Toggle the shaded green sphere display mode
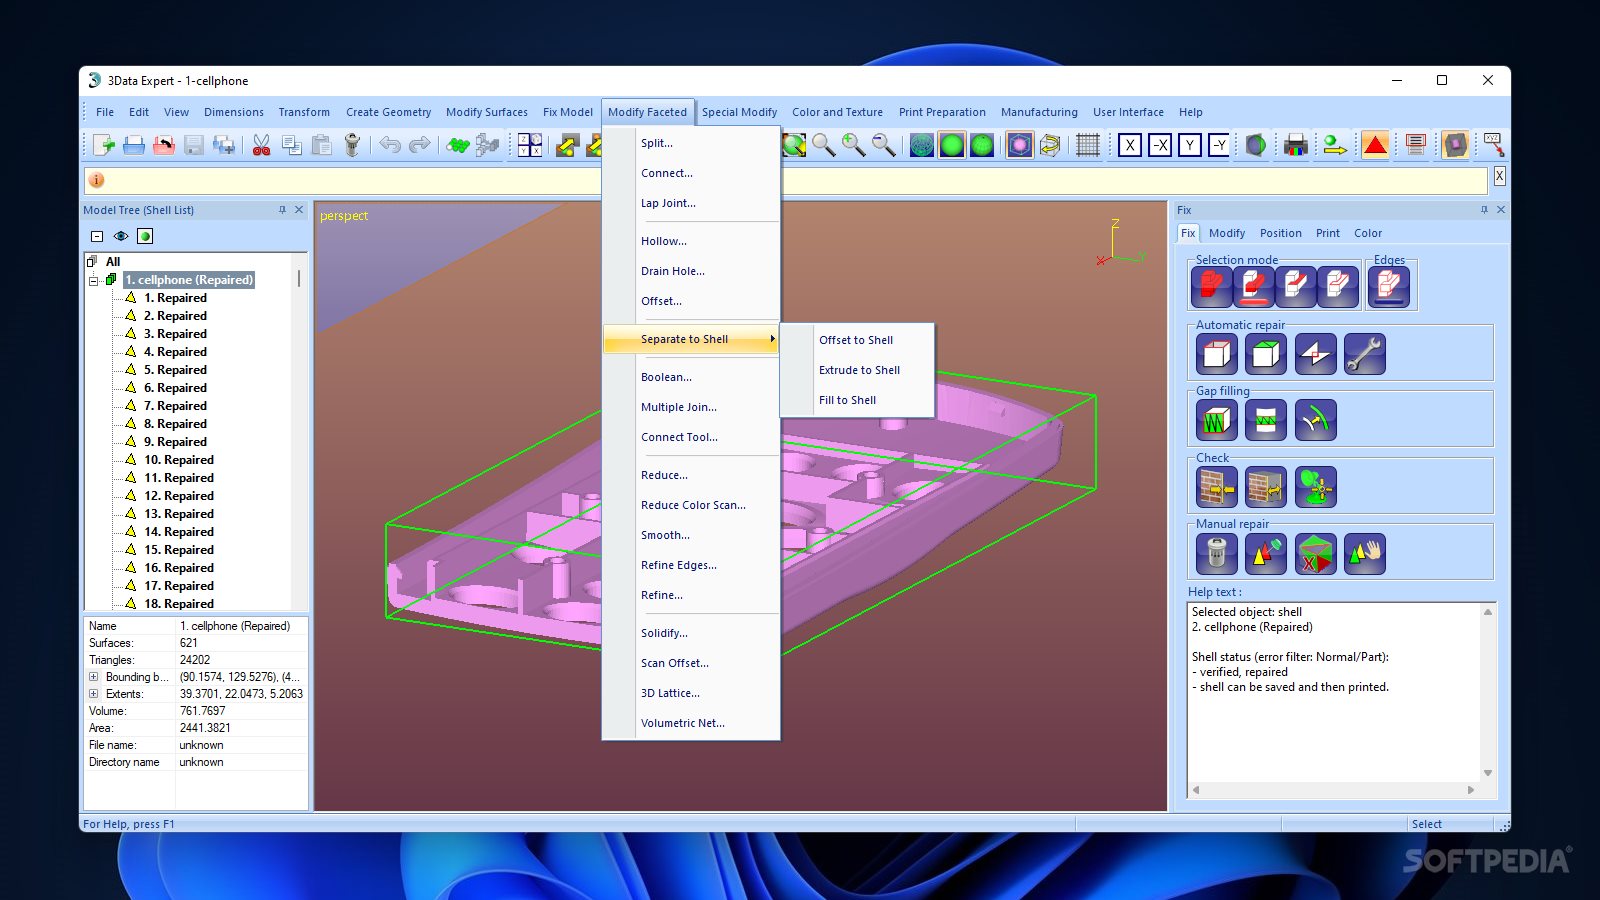 952,145
